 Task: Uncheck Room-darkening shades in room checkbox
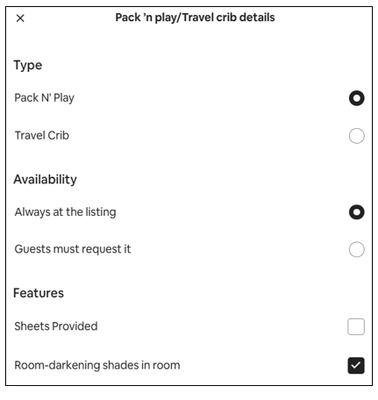pyautogui.click(x=356, y=365)
